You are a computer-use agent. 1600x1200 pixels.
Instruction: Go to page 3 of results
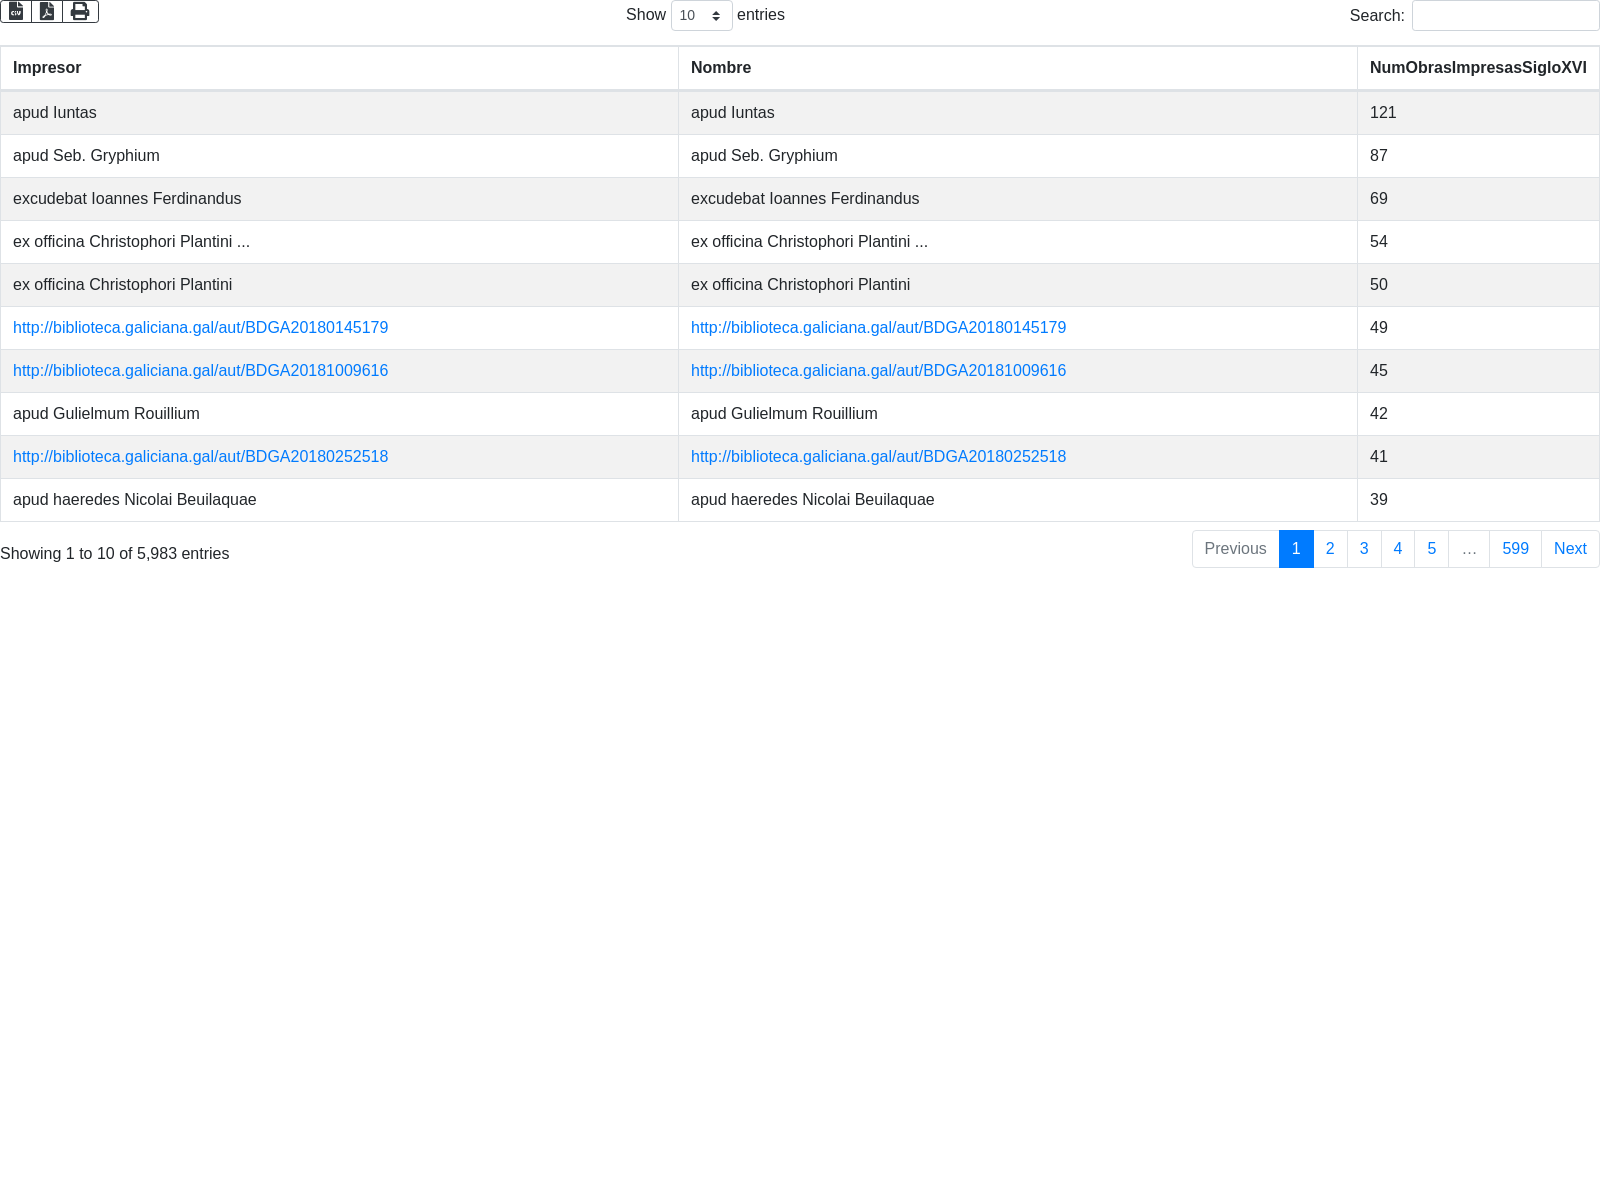point(1364,549)
